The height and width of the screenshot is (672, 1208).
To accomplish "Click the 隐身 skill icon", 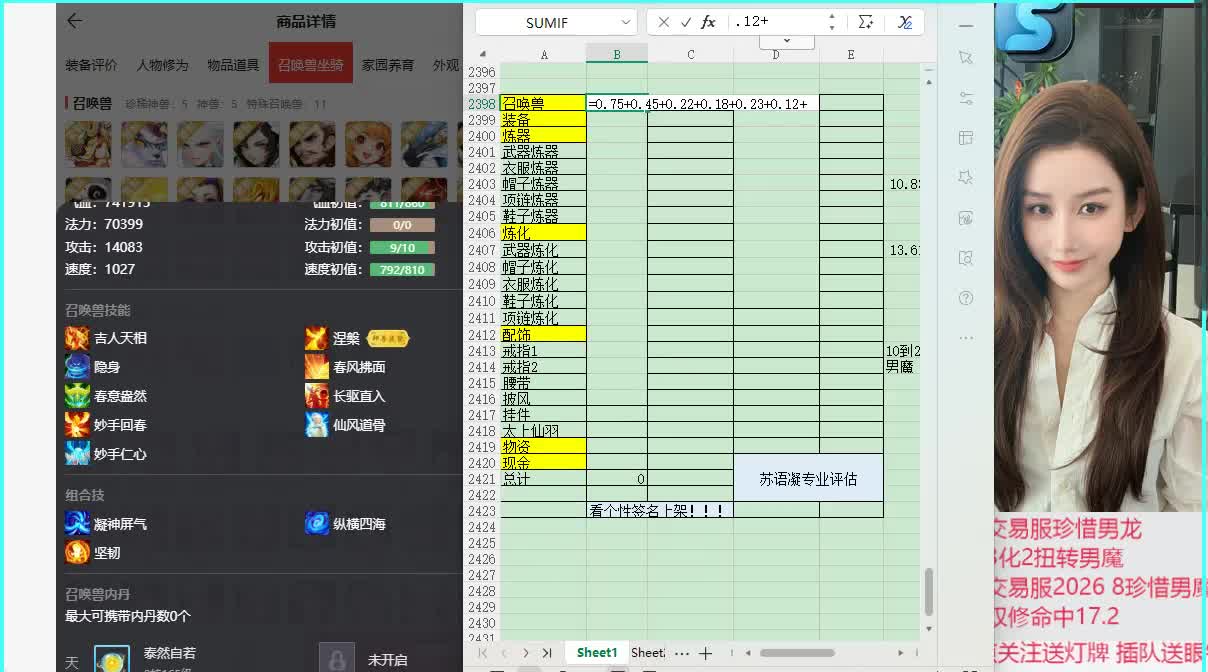I will point(77,367).
